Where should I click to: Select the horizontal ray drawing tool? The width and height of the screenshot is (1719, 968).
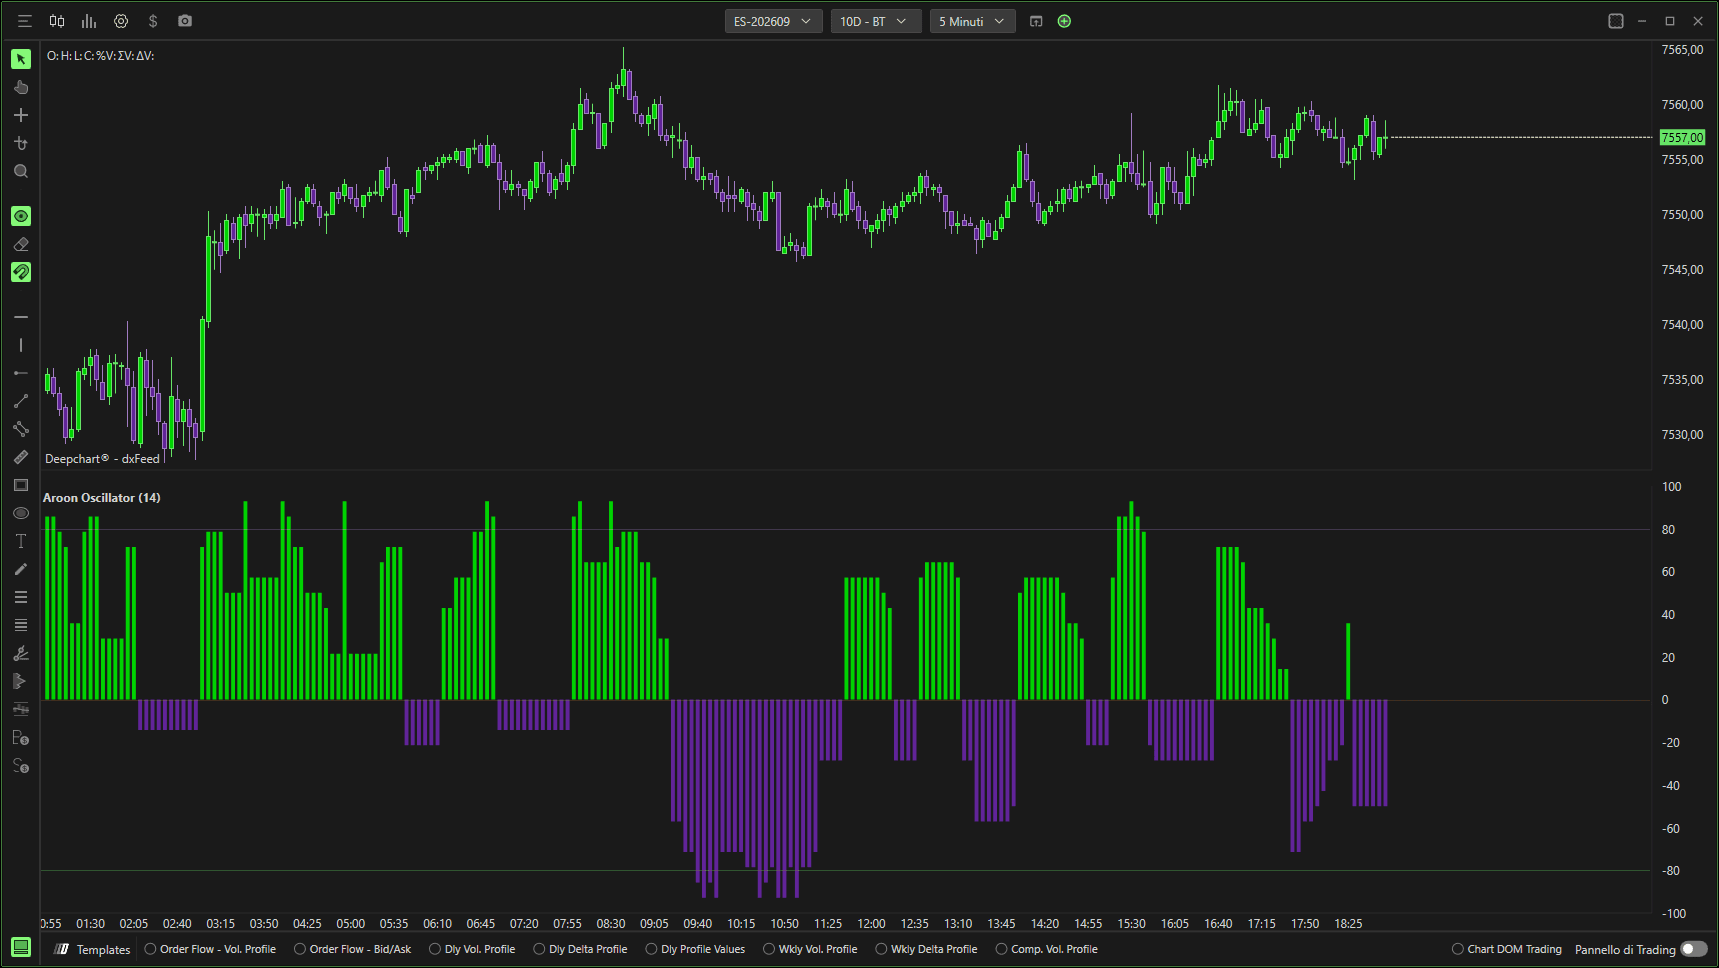coord(21,373)
